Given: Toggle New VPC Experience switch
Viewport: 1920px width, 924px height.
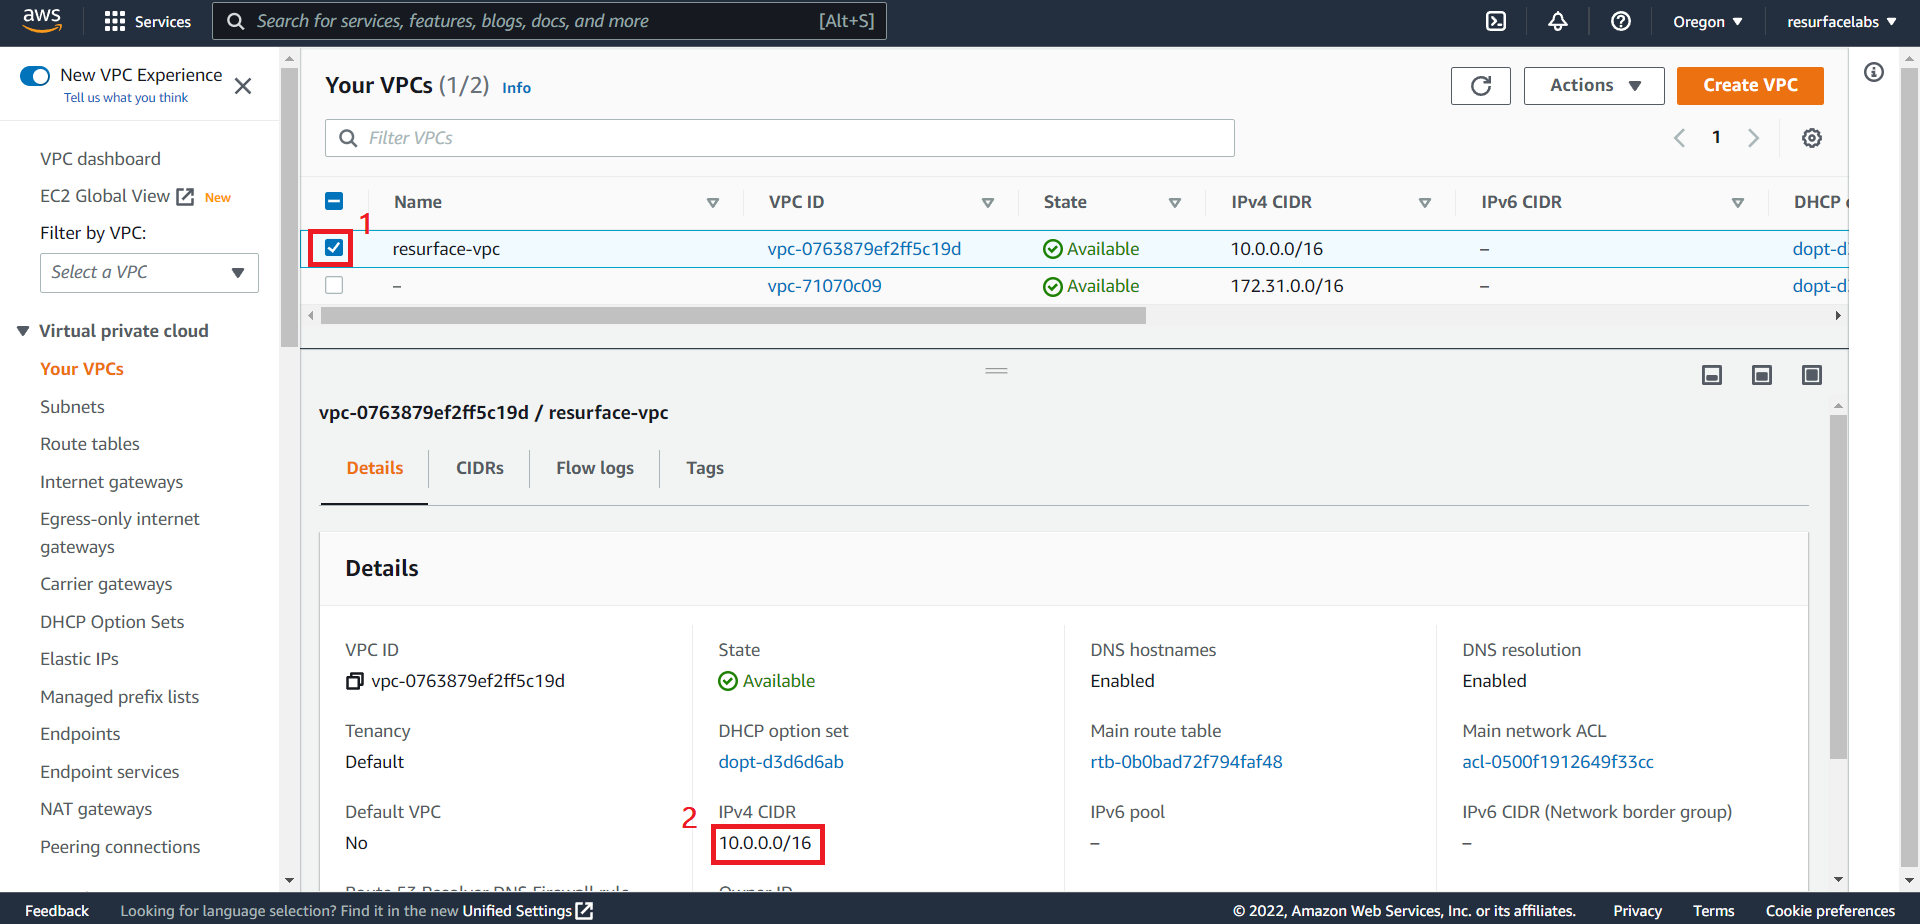Looking at the screenshot, I should (x=35, y=76).
